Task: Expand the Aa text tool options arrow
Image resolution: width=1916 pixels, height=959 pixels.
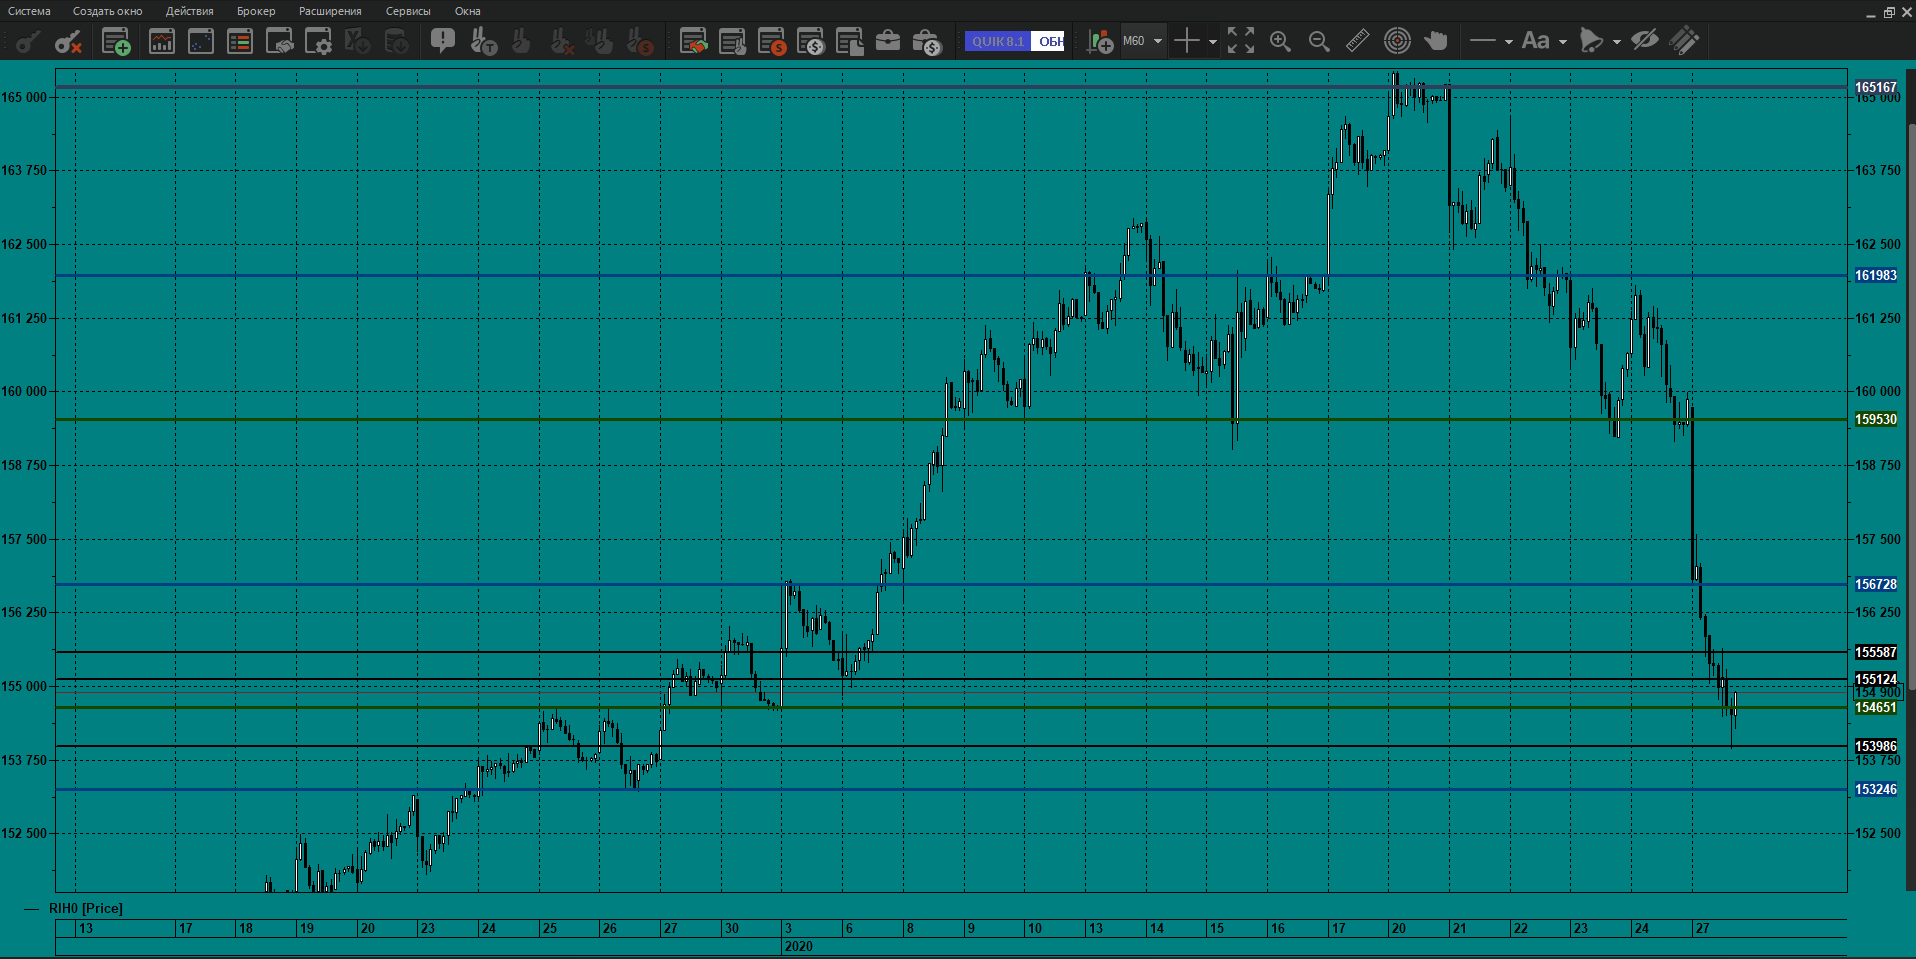Action: click(x=1562, y=42)
